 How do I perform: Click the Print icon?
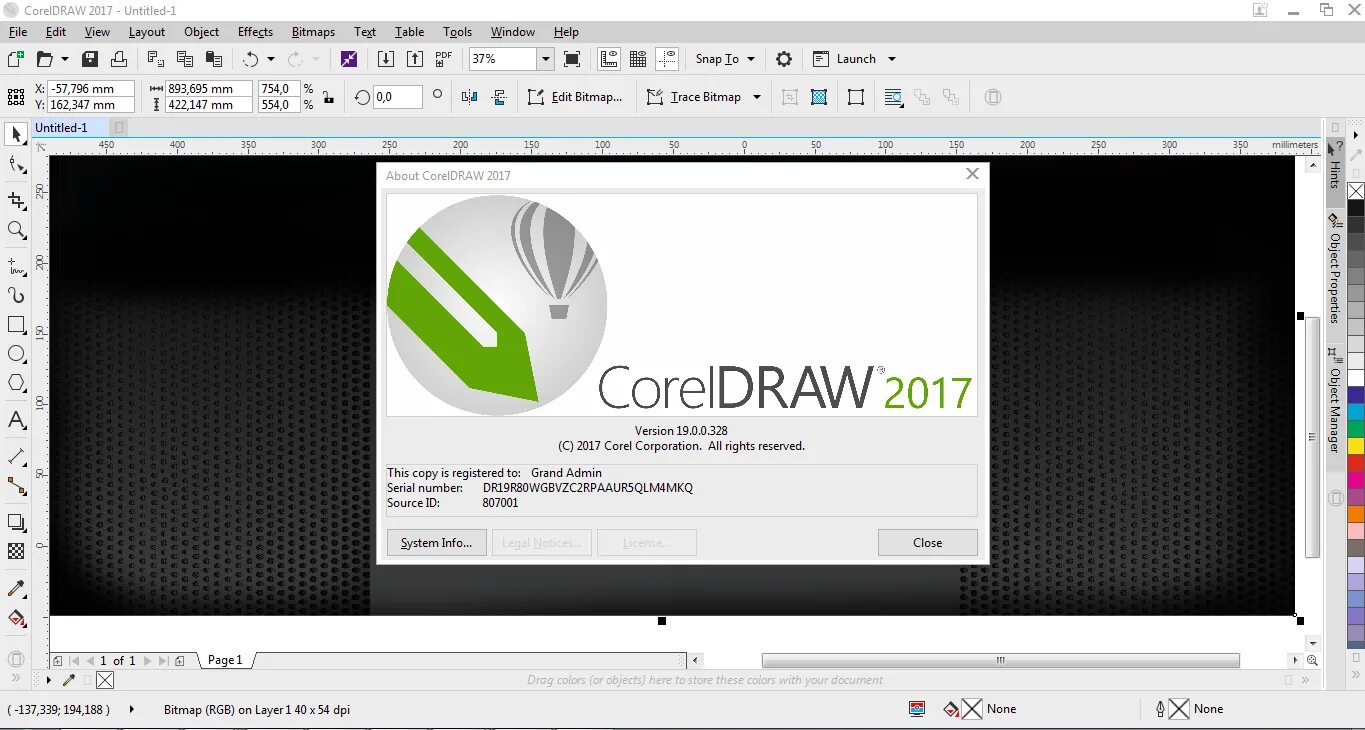(119, 59)
